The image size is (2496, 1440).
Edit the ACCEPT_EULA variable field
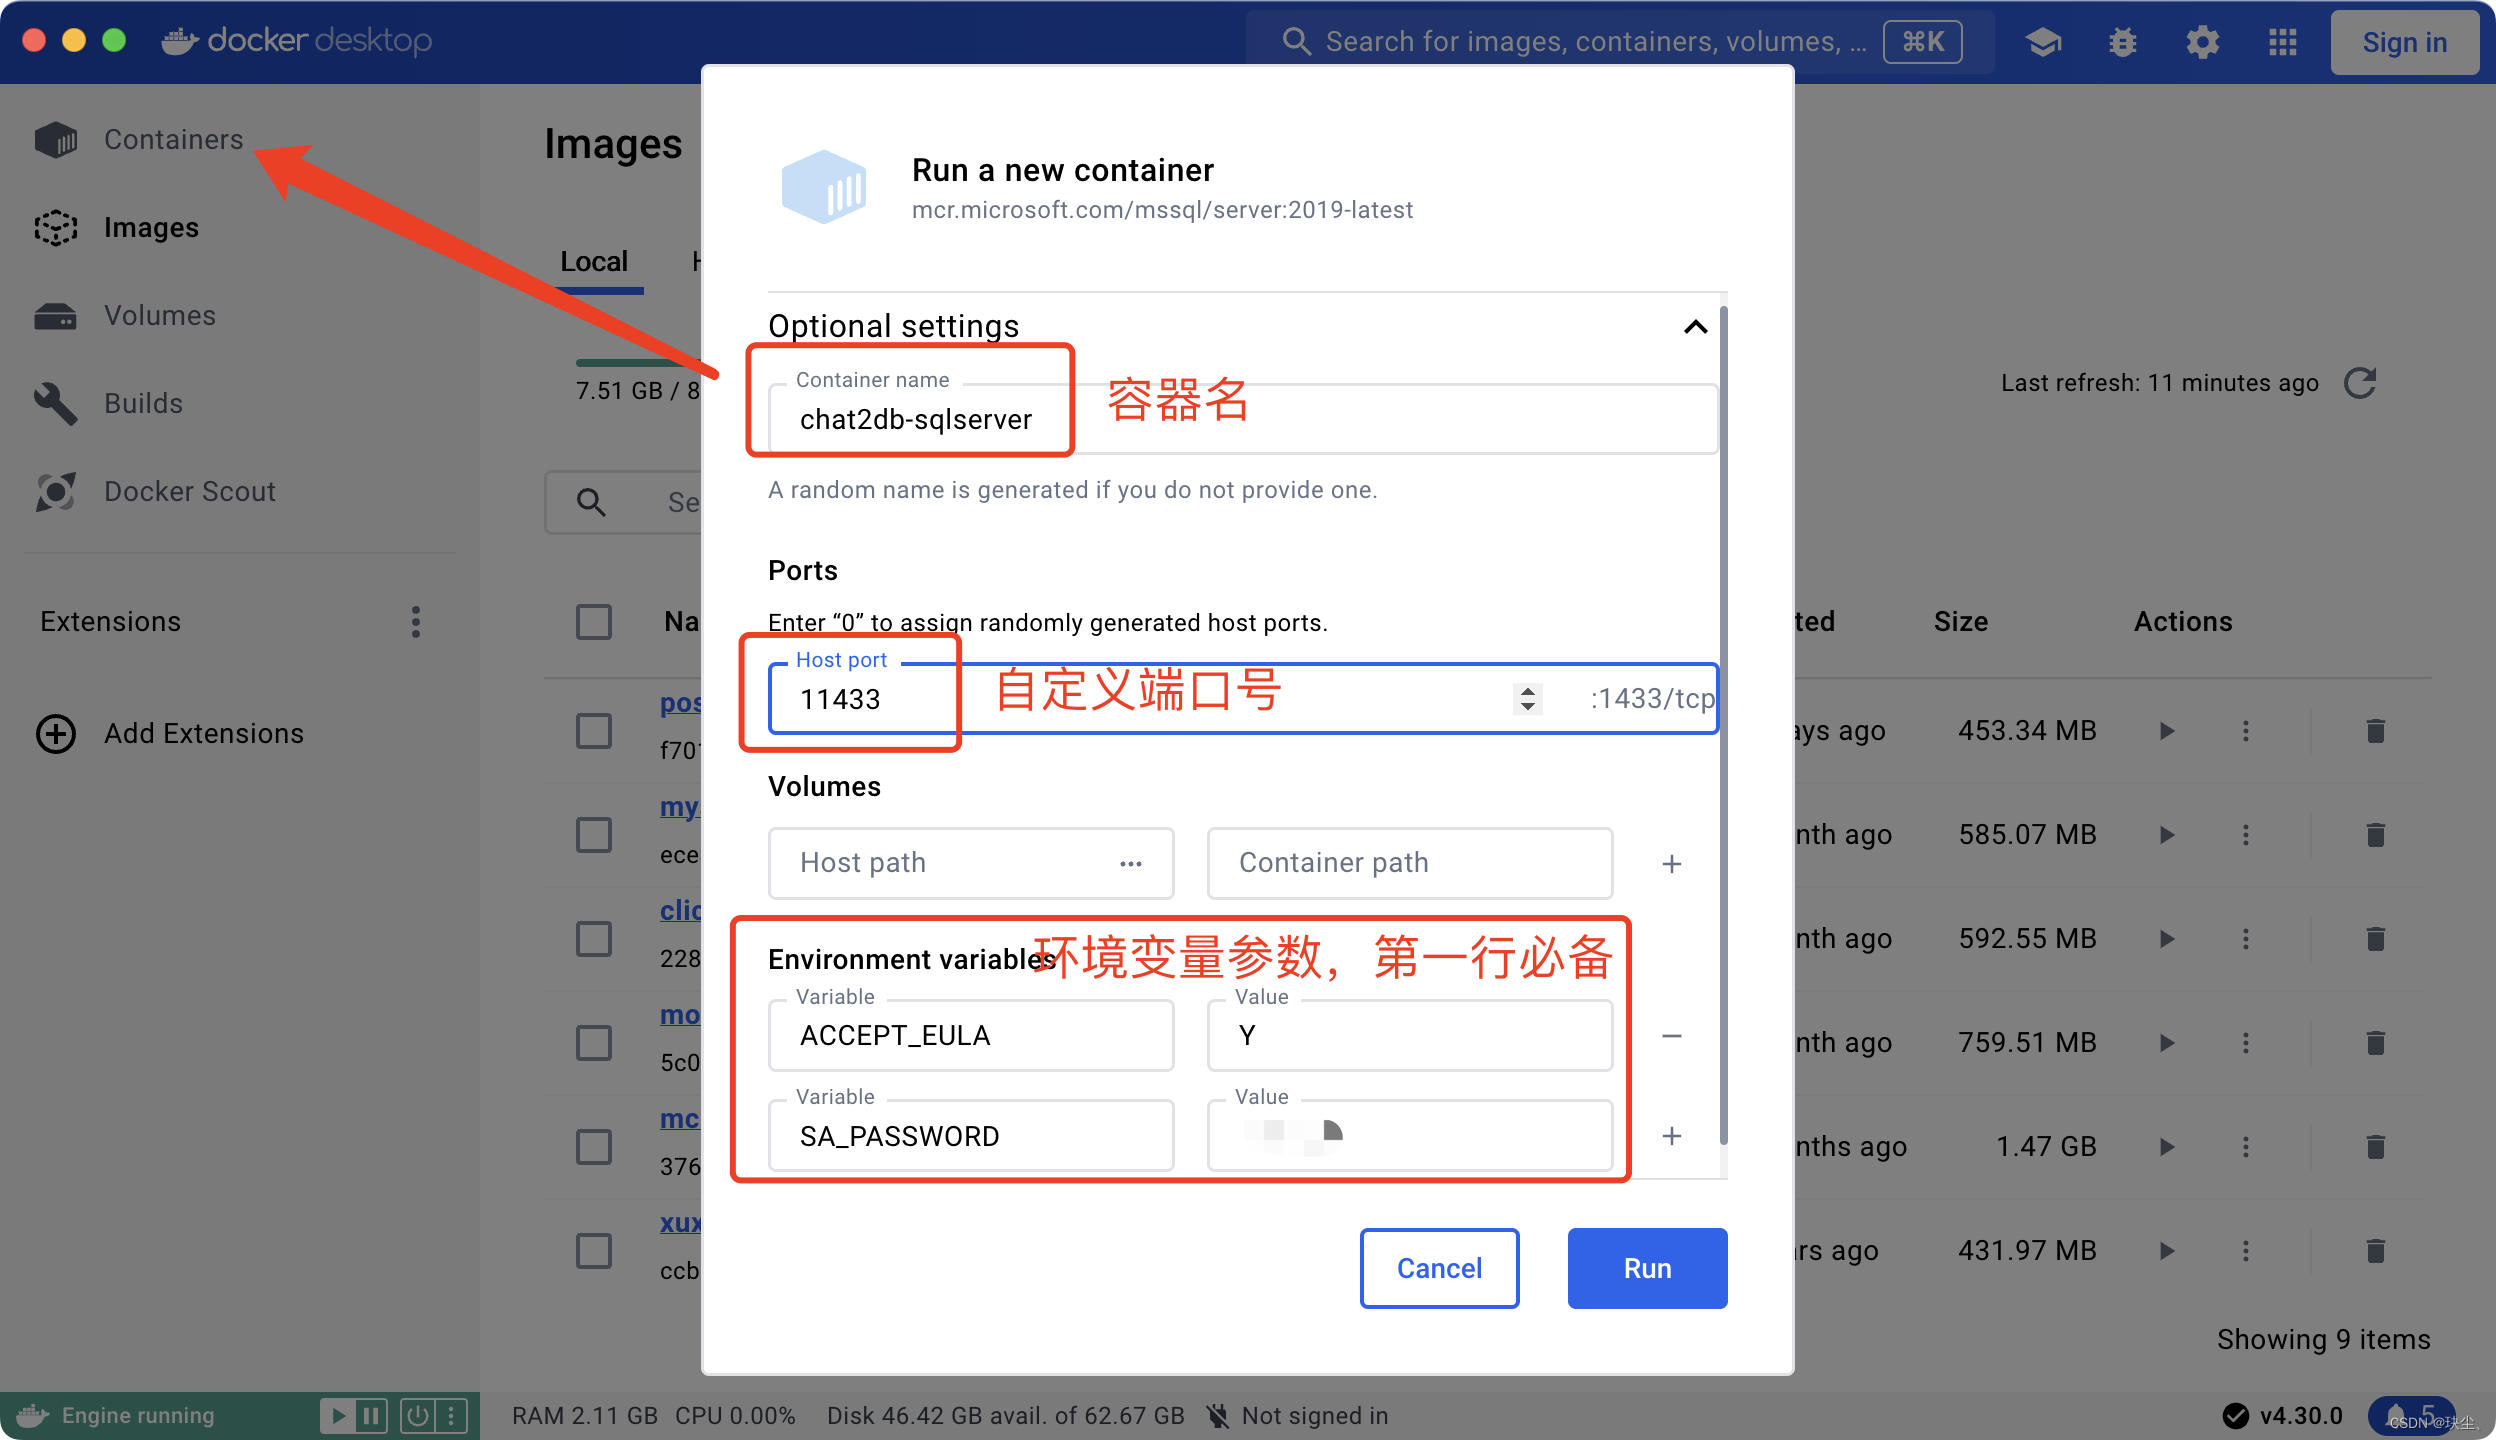(x=971, y=1036)
